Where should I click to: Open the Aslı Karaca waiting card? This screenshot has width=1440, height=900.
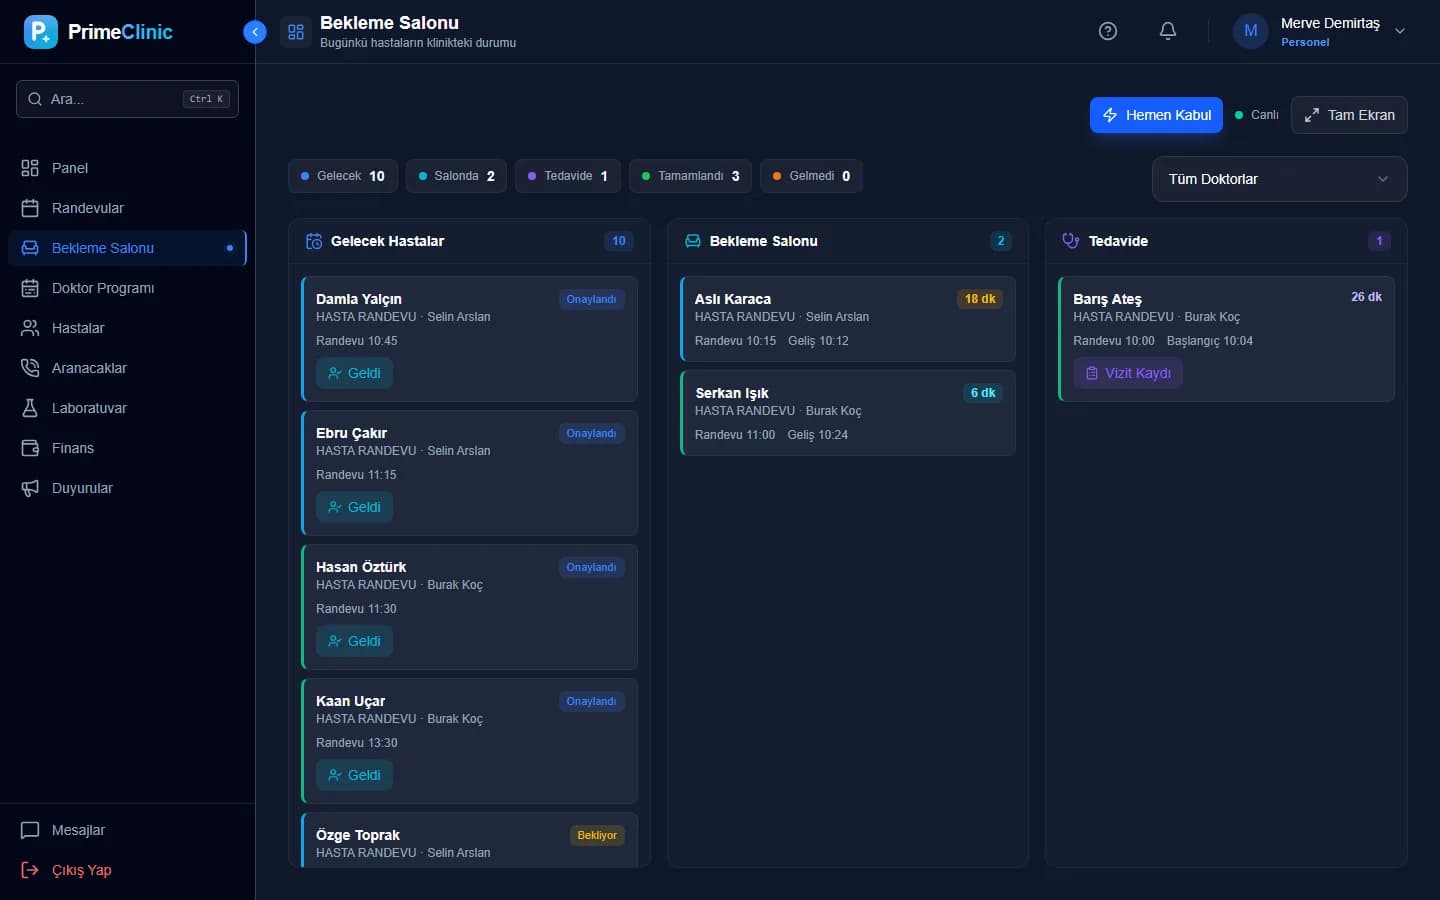tap(848, 319)
